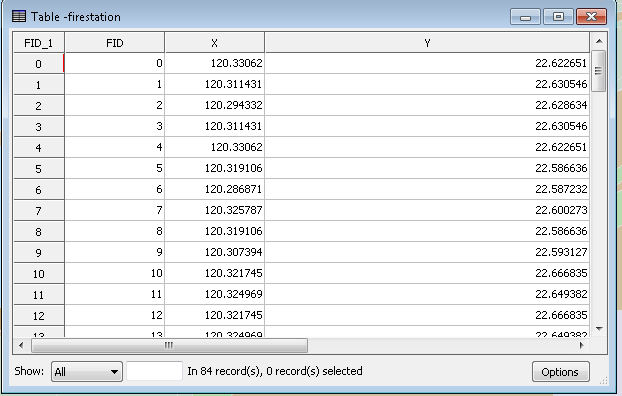Click the Options button
The image size is (622, 396).
point(560,372)
